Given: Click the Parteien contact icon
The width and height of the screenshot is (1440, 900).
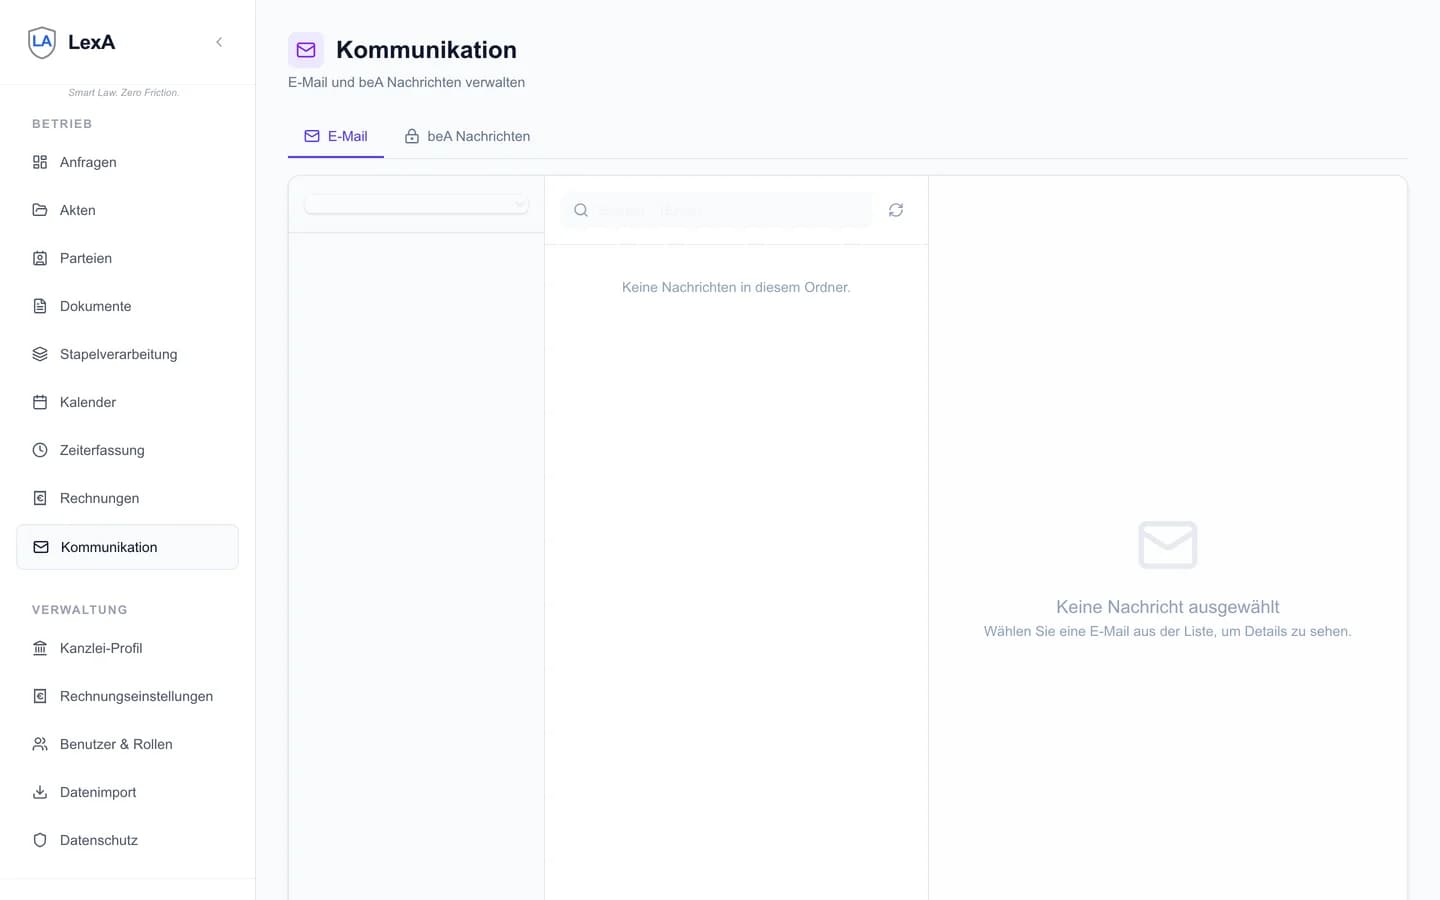Looking at the screenshot, I should (40, 258).
